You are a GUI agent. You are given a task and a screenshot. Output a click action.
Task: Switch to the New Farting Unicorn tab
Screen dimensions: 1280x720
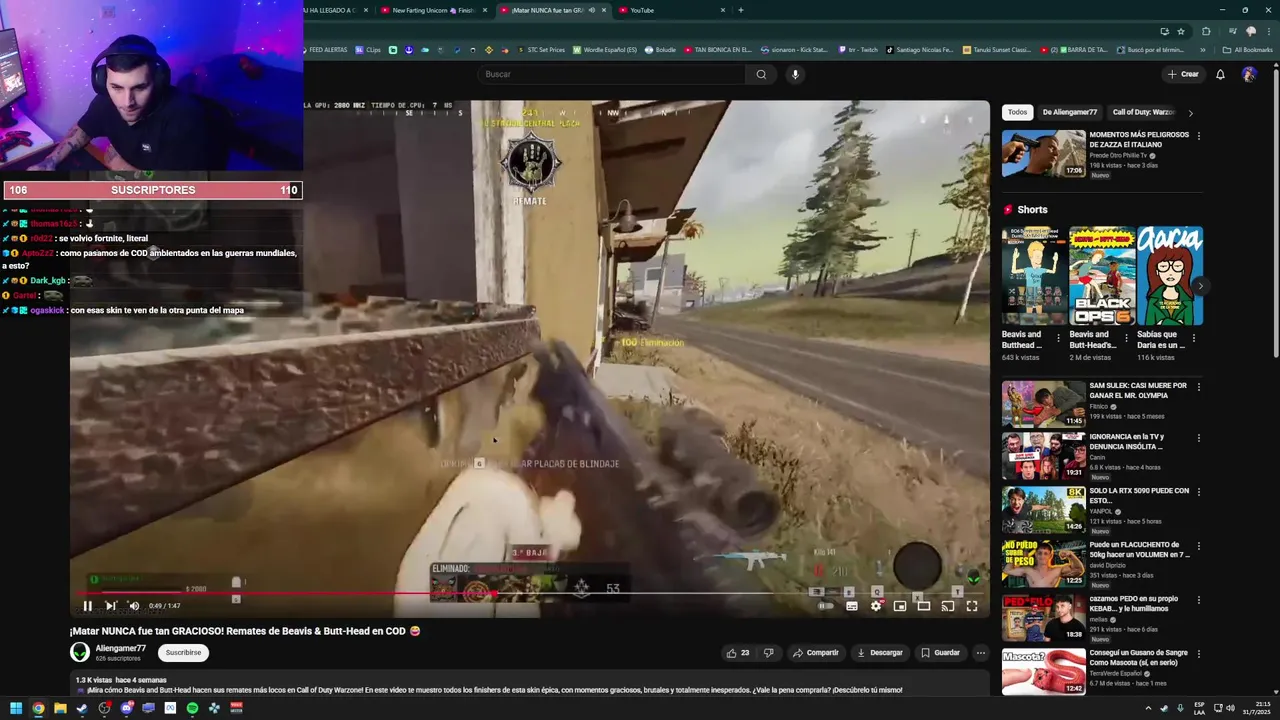pos(432,10)
